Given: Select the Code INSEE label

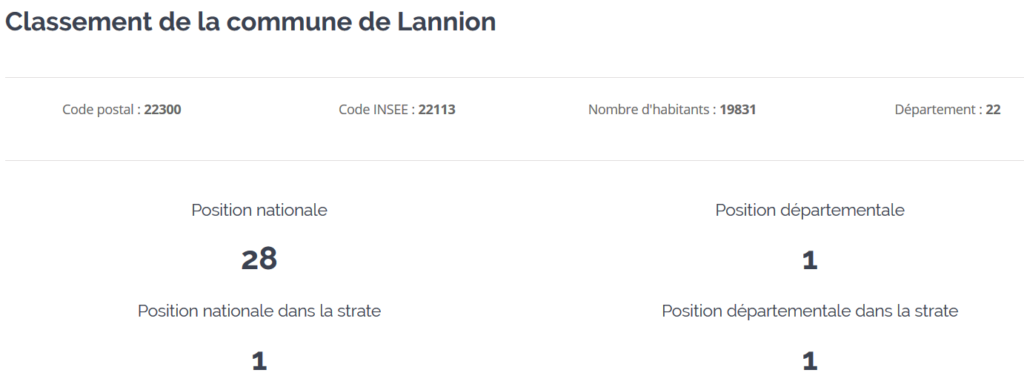Looking at the screenshot, I should pyautogui.click(x=377, y=110).
